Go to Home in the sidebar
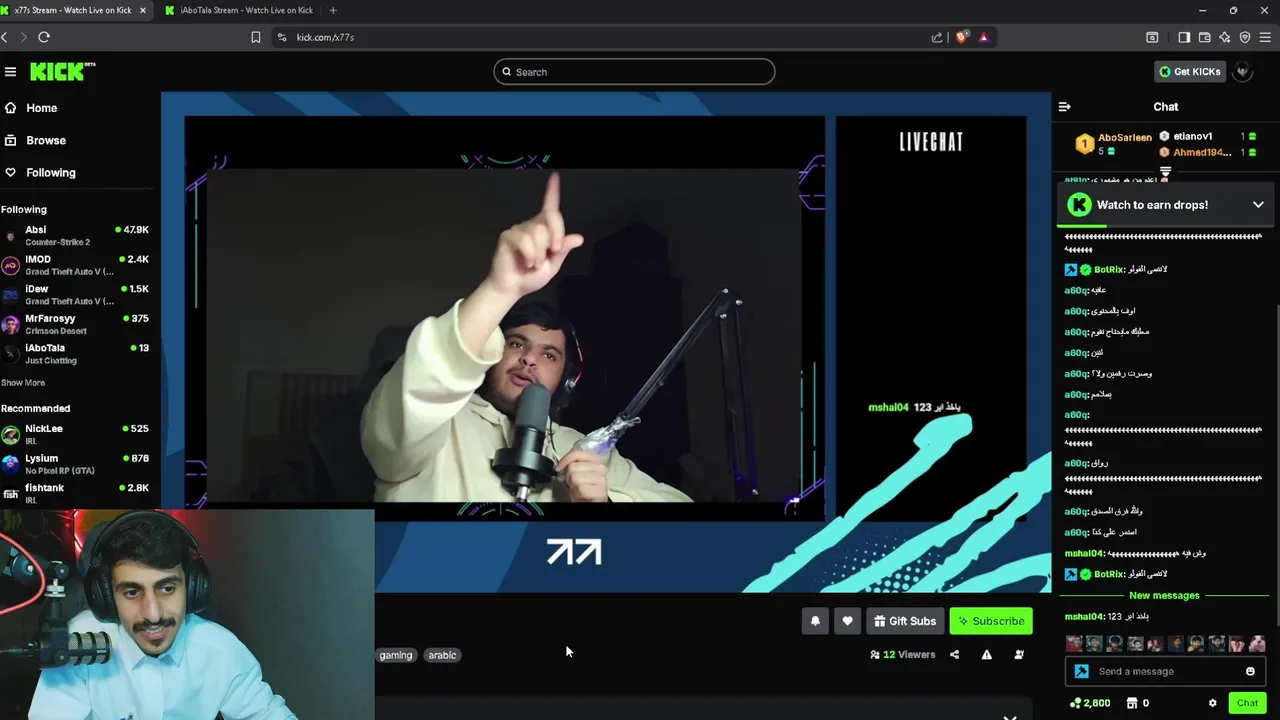Screen dimensions: 1280x720 41,108
